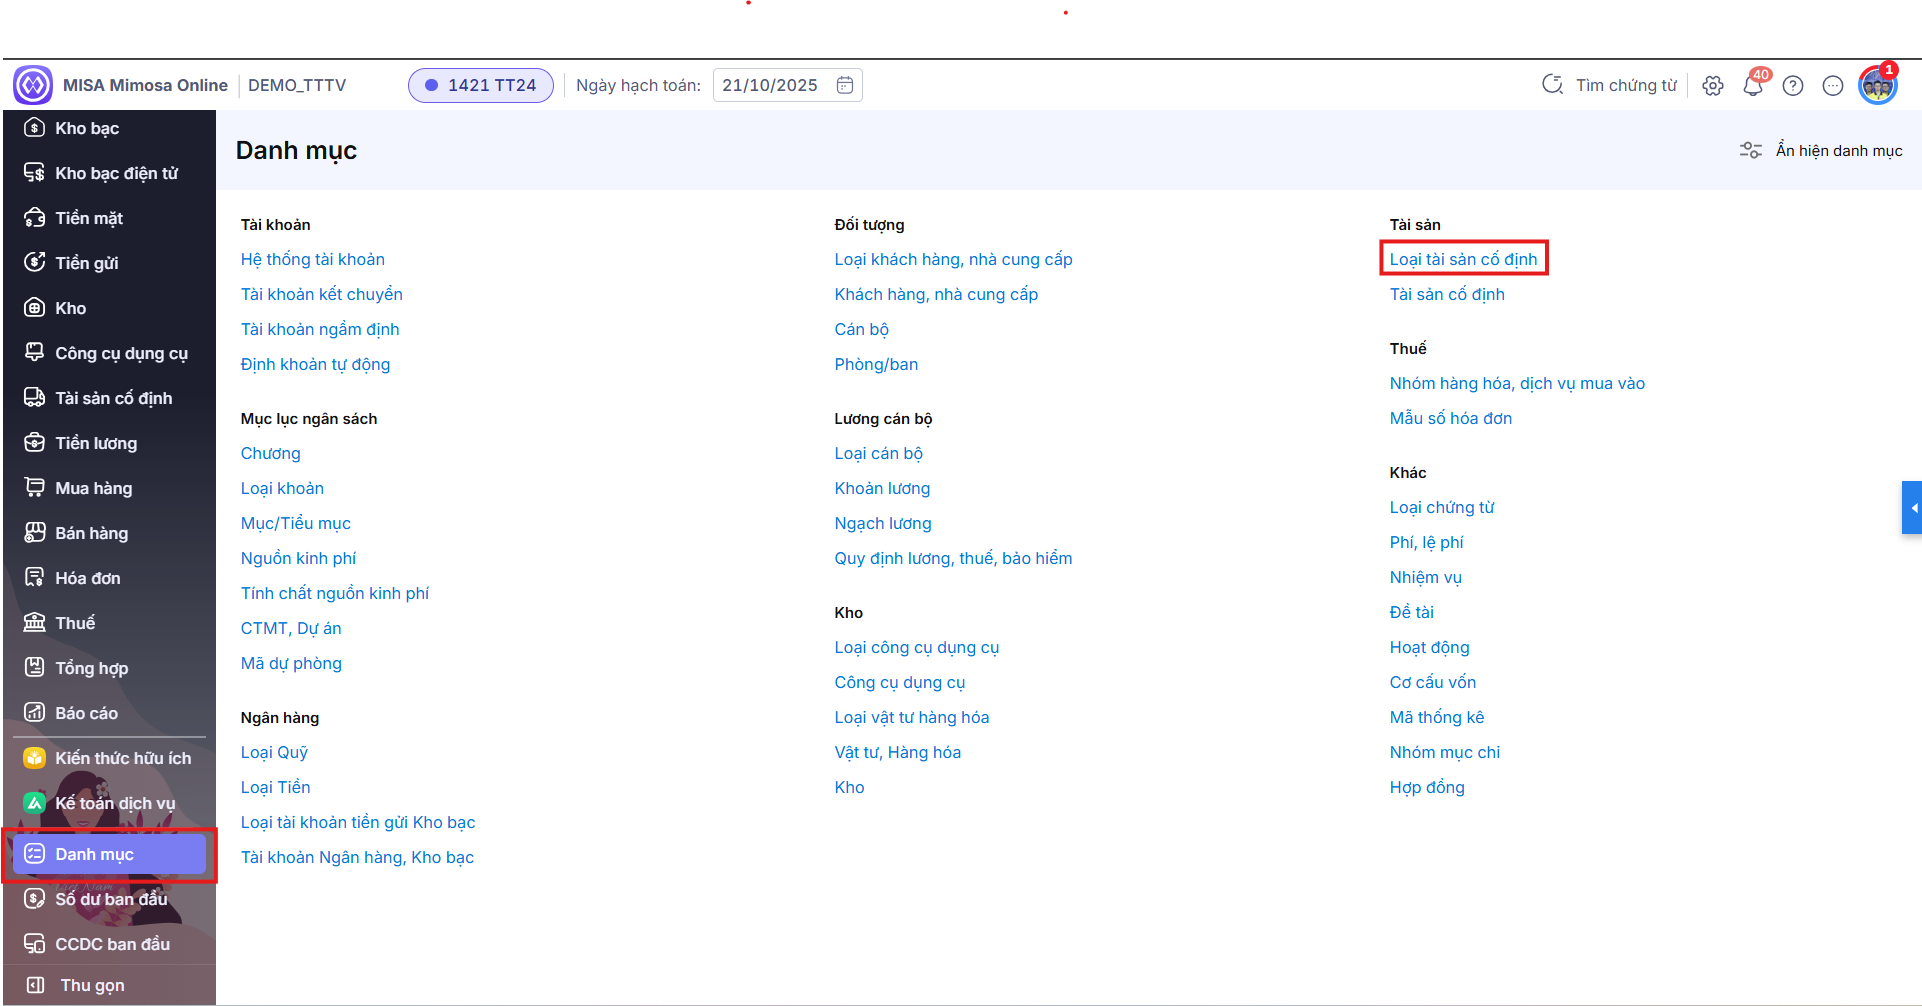Open Kho bạc in the sidebar

tap(87, 128)
